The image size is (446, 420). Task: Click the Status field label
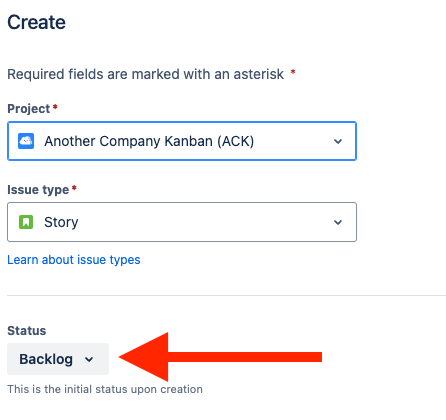point(27,331)
